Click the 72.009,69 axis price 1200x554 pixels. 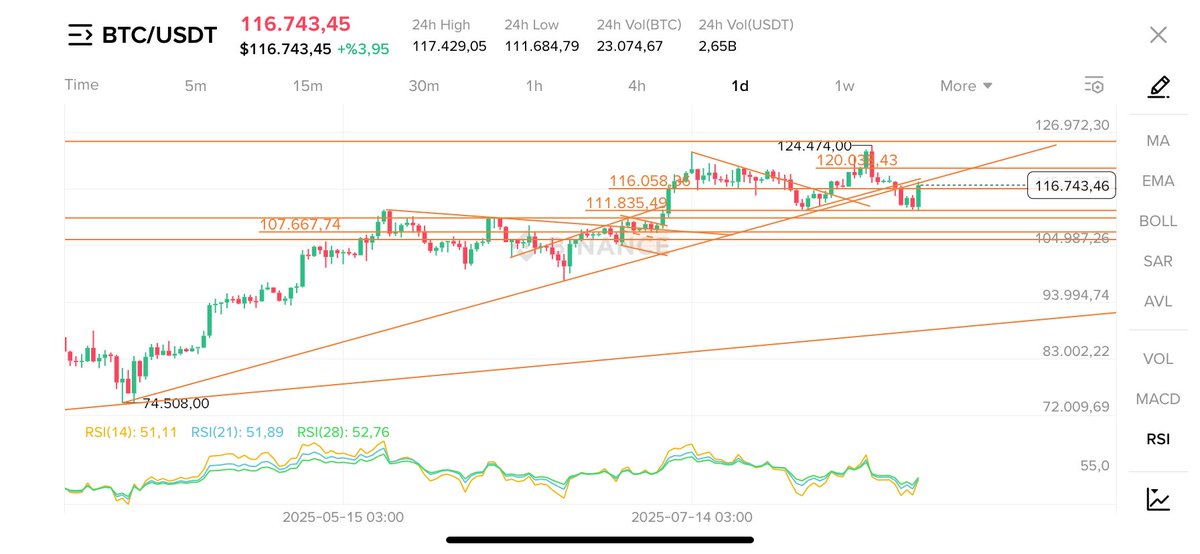click(1076, 407)
